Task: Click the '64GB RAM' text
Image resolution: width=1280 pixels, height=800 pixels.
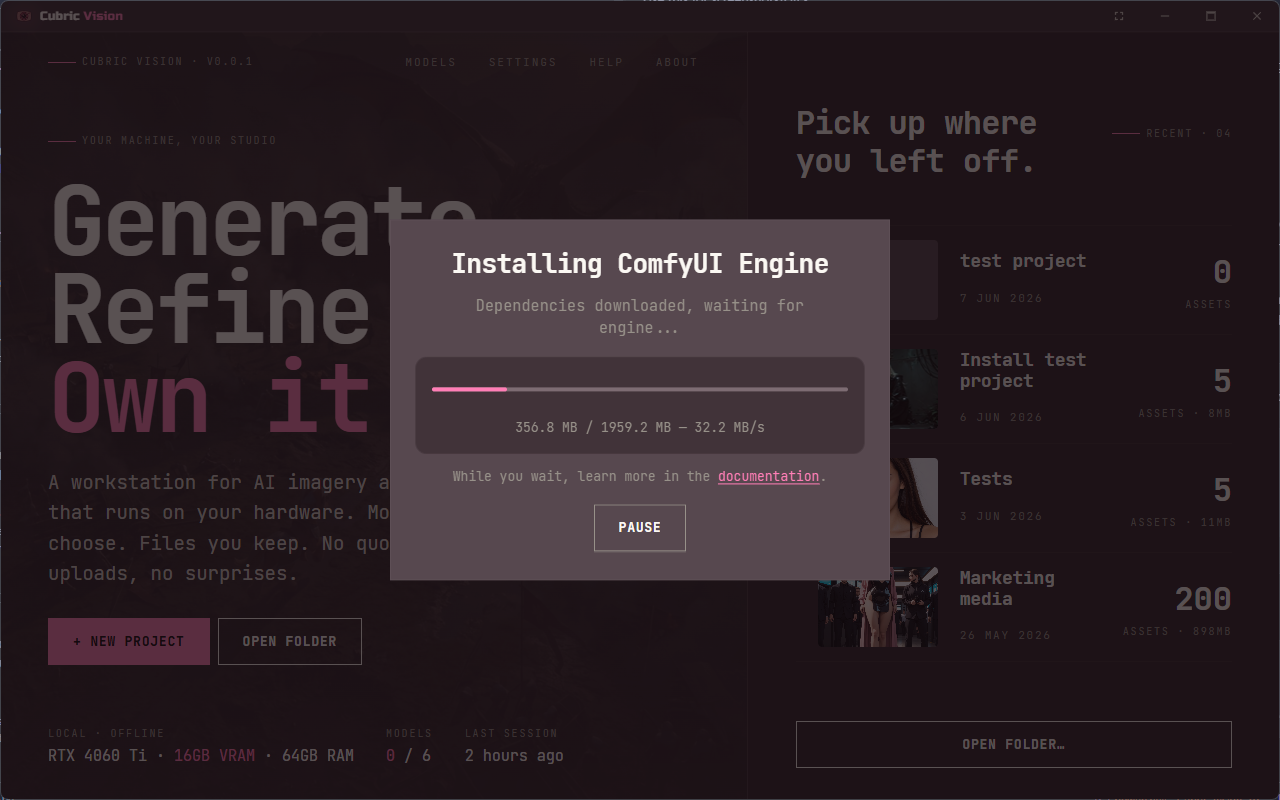Action: (x=318, y=756)
